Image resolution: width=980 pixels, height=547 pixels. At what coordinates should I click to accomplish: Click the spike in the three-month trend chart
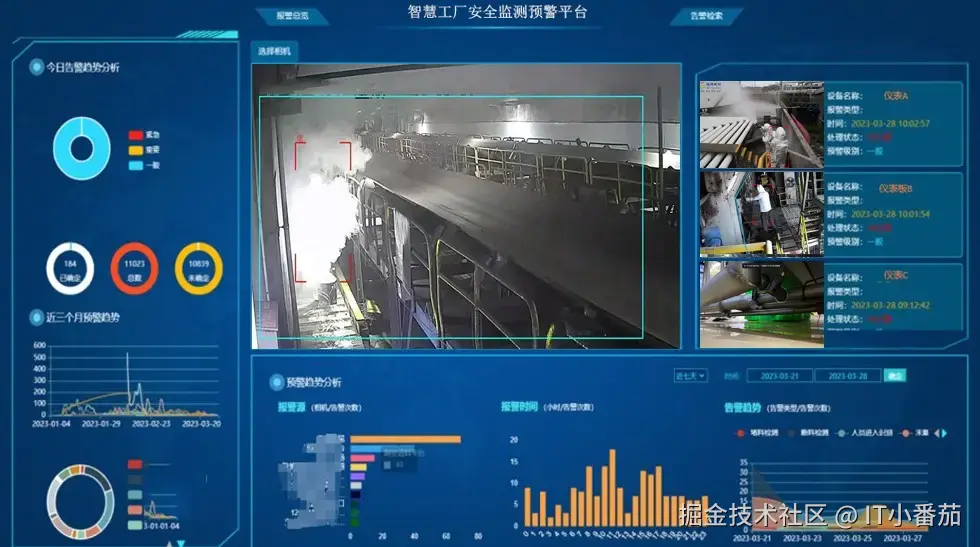(128, 383)
